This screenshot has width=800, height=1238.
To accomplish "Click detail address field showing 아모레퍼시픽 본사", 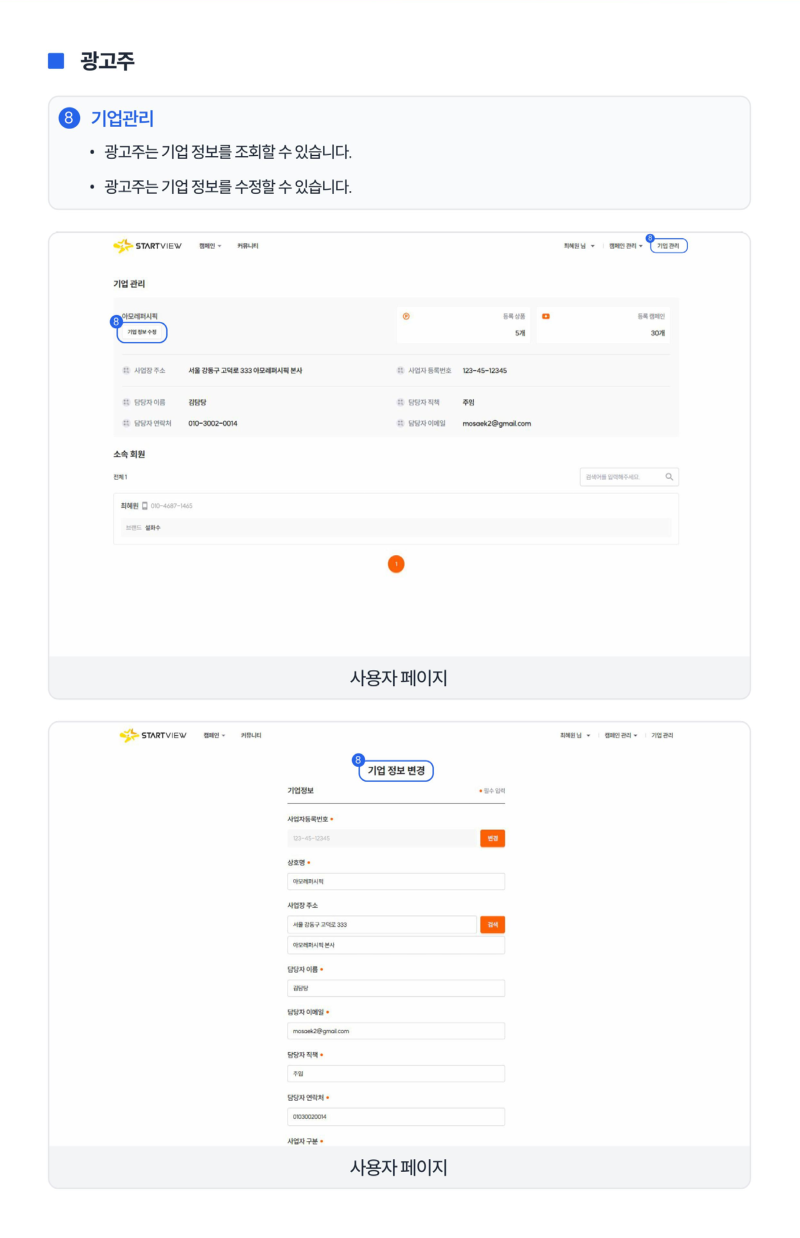I will coord(396,945).
